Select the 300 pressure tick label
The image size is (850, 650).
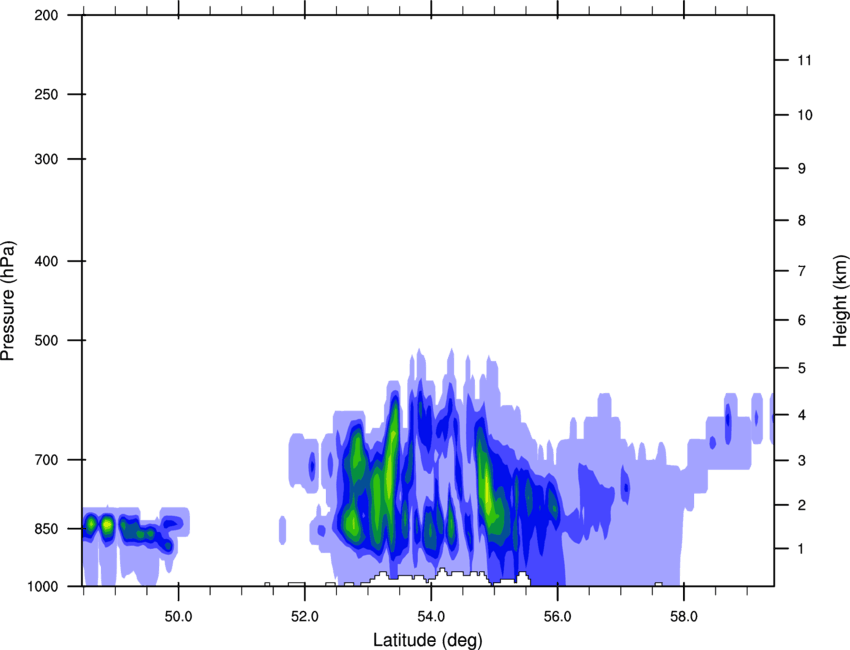[x=47, y=159]
